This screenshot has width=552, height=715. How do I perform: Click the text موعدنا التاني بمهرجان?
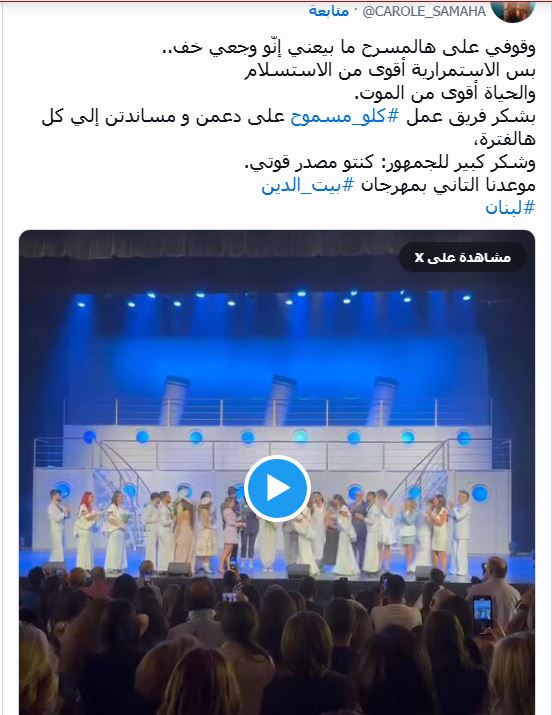click(x=448, y=185)
